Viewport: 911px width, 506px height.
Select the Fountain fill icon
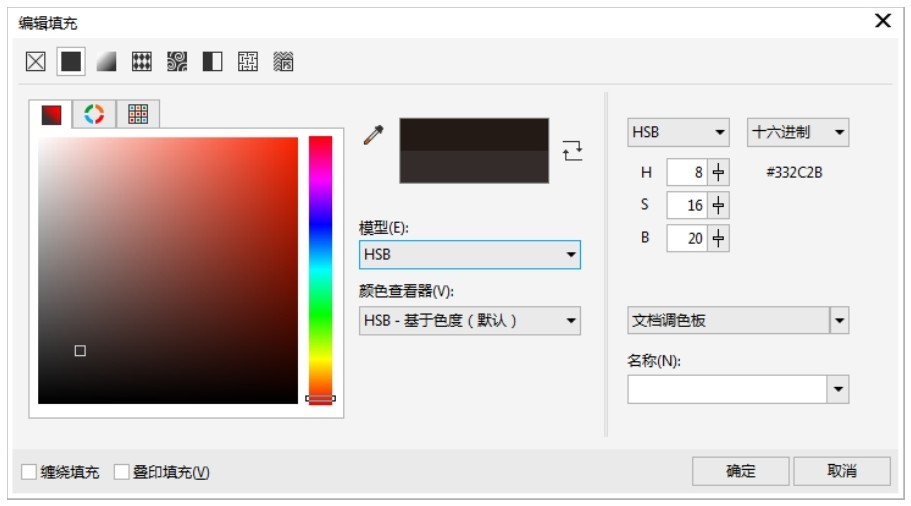pos(106,61)
